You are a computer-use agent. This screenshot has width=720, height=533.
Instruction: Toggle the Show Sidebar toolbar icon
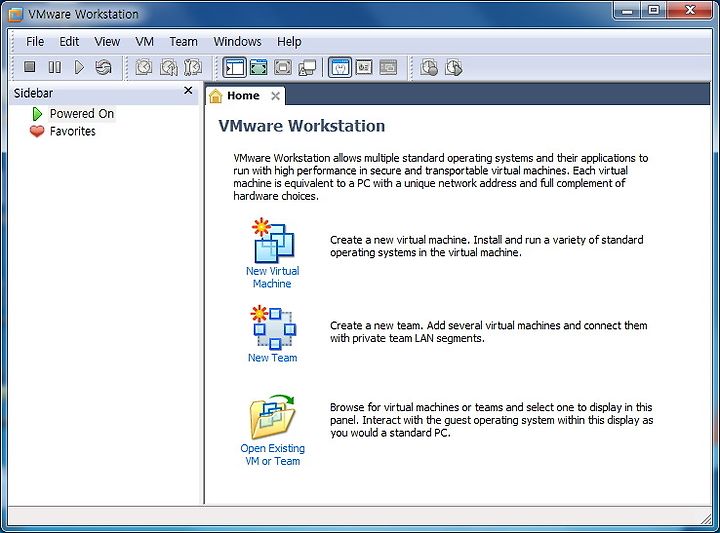tap(235, 67)
